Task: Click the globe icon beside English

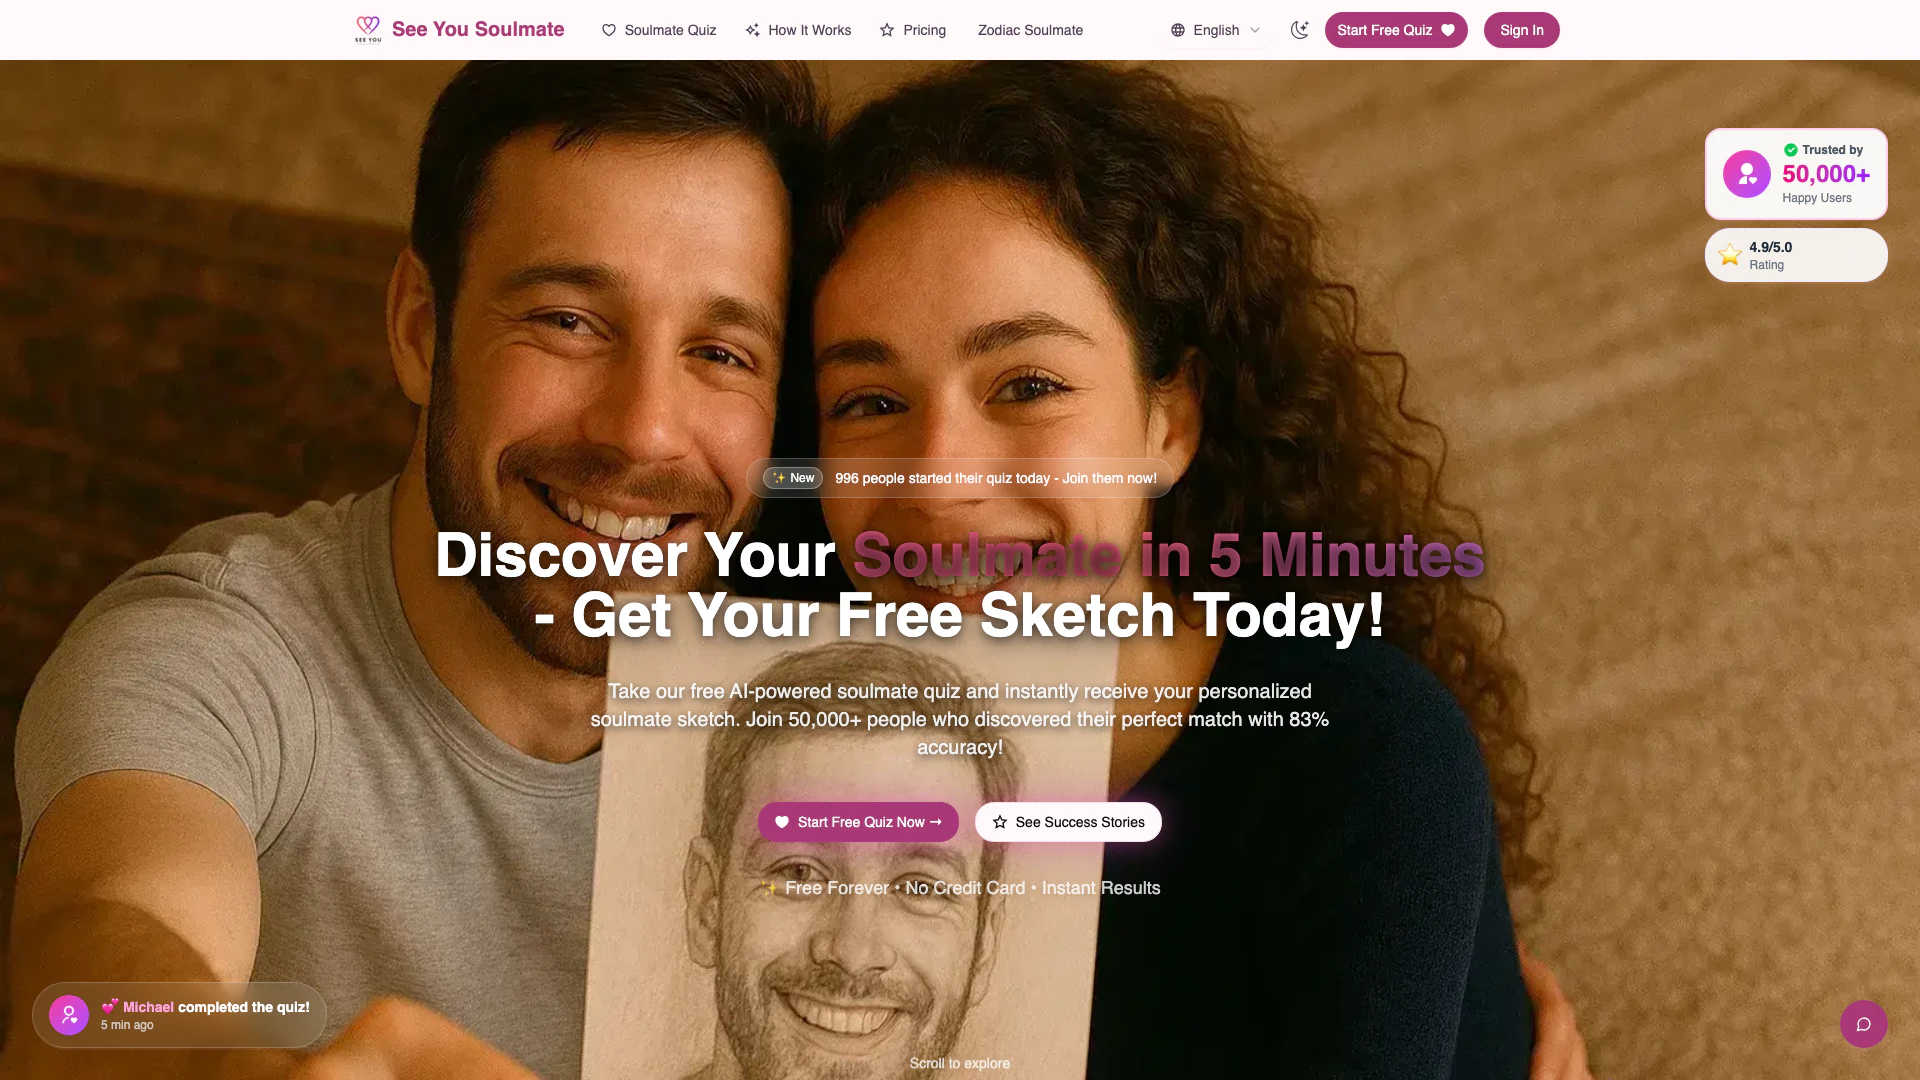Action: pos(1178,30)
